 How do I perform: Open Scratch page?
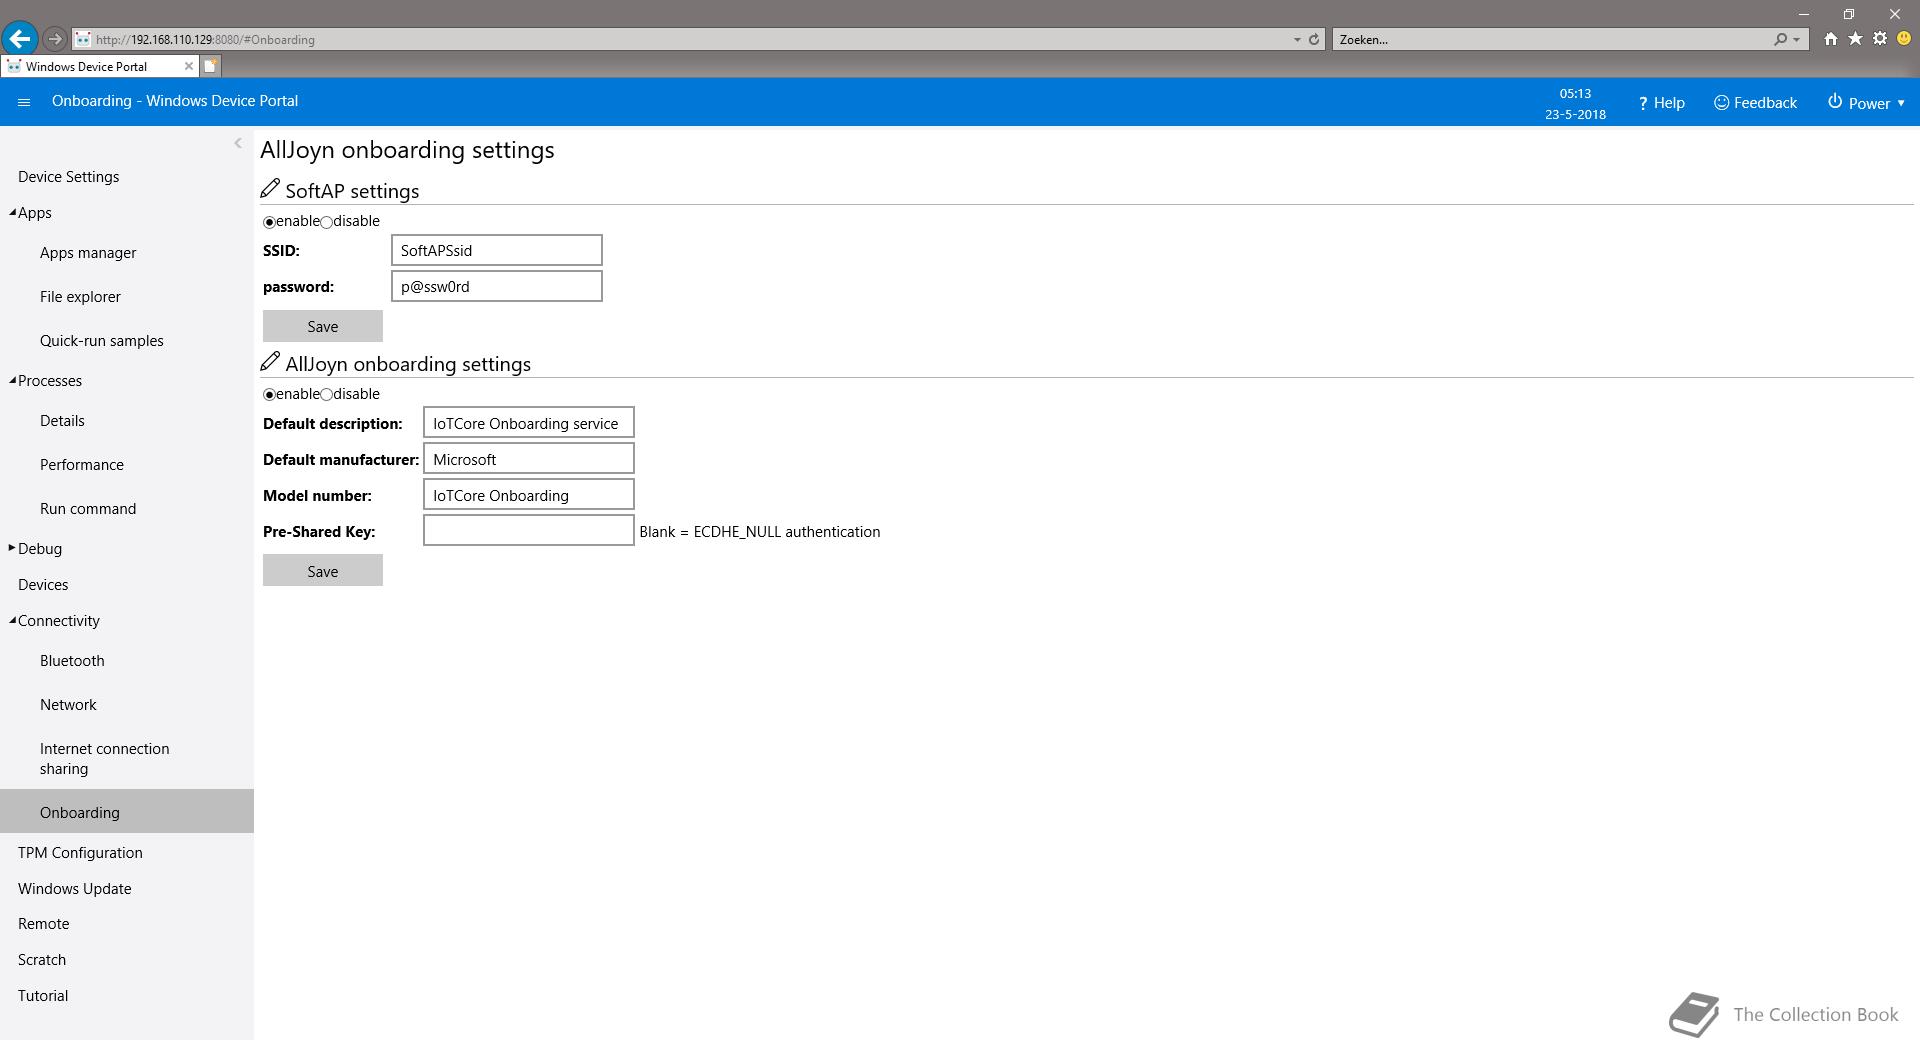42,960
